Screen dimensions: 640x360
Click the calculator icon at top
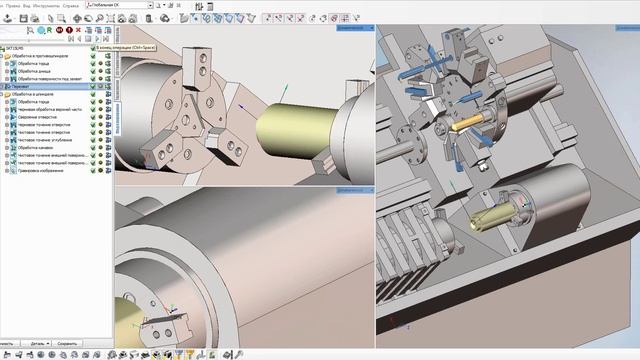pyautogui.click(x=210, y=6)
